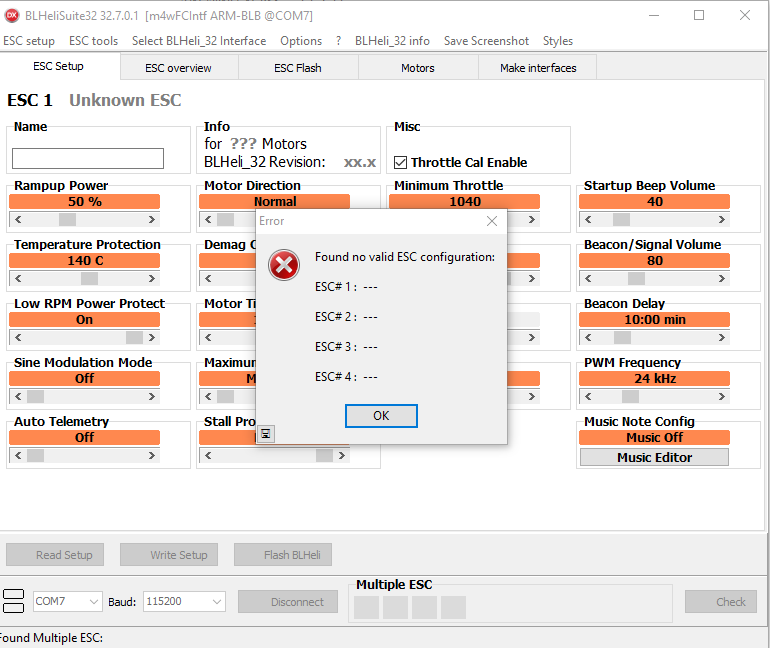Click the Music Off value bar
Screen dimensions: 770x648
654,437
